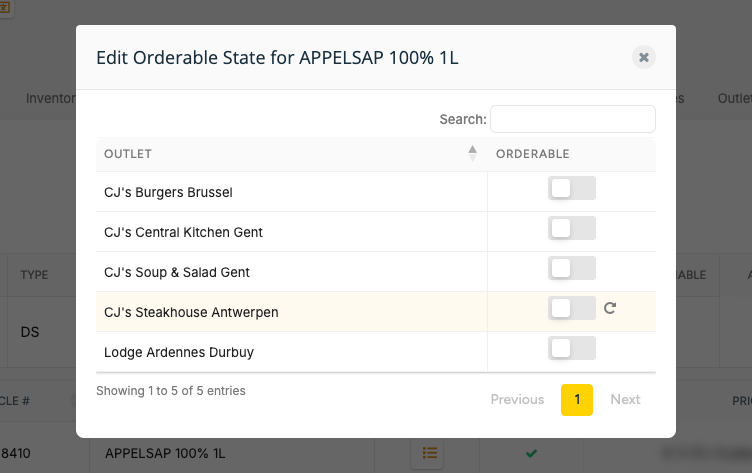Focus the Search input field

tap(573, 119)
